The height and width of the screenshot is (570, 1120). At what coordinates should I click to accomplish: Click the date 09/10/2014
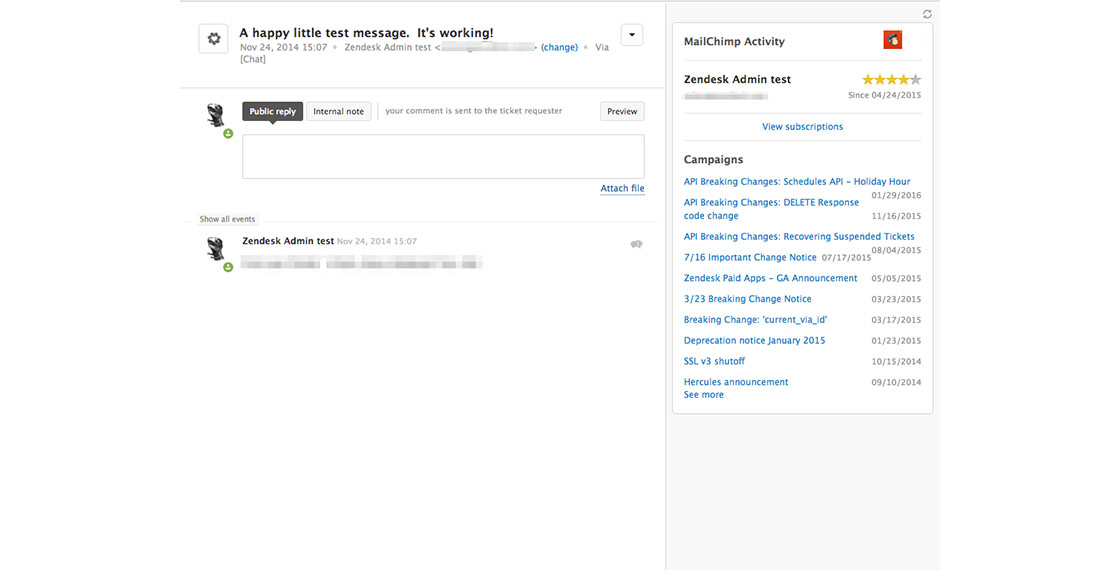[896, 382]
